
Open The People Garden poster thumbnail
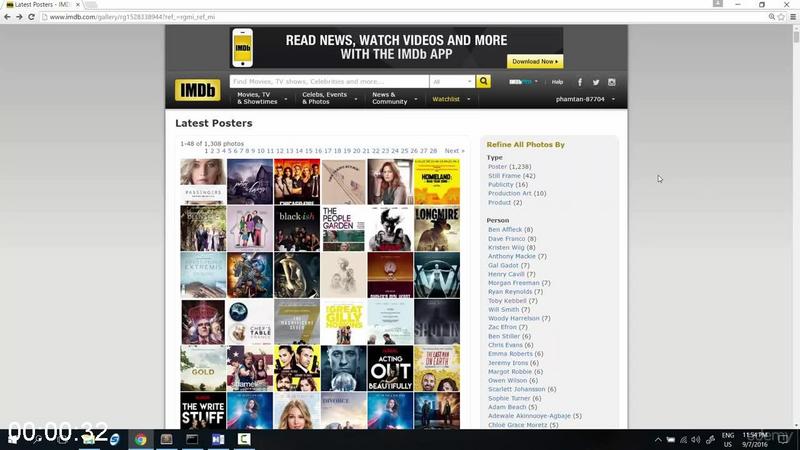(x=343, y=228)
